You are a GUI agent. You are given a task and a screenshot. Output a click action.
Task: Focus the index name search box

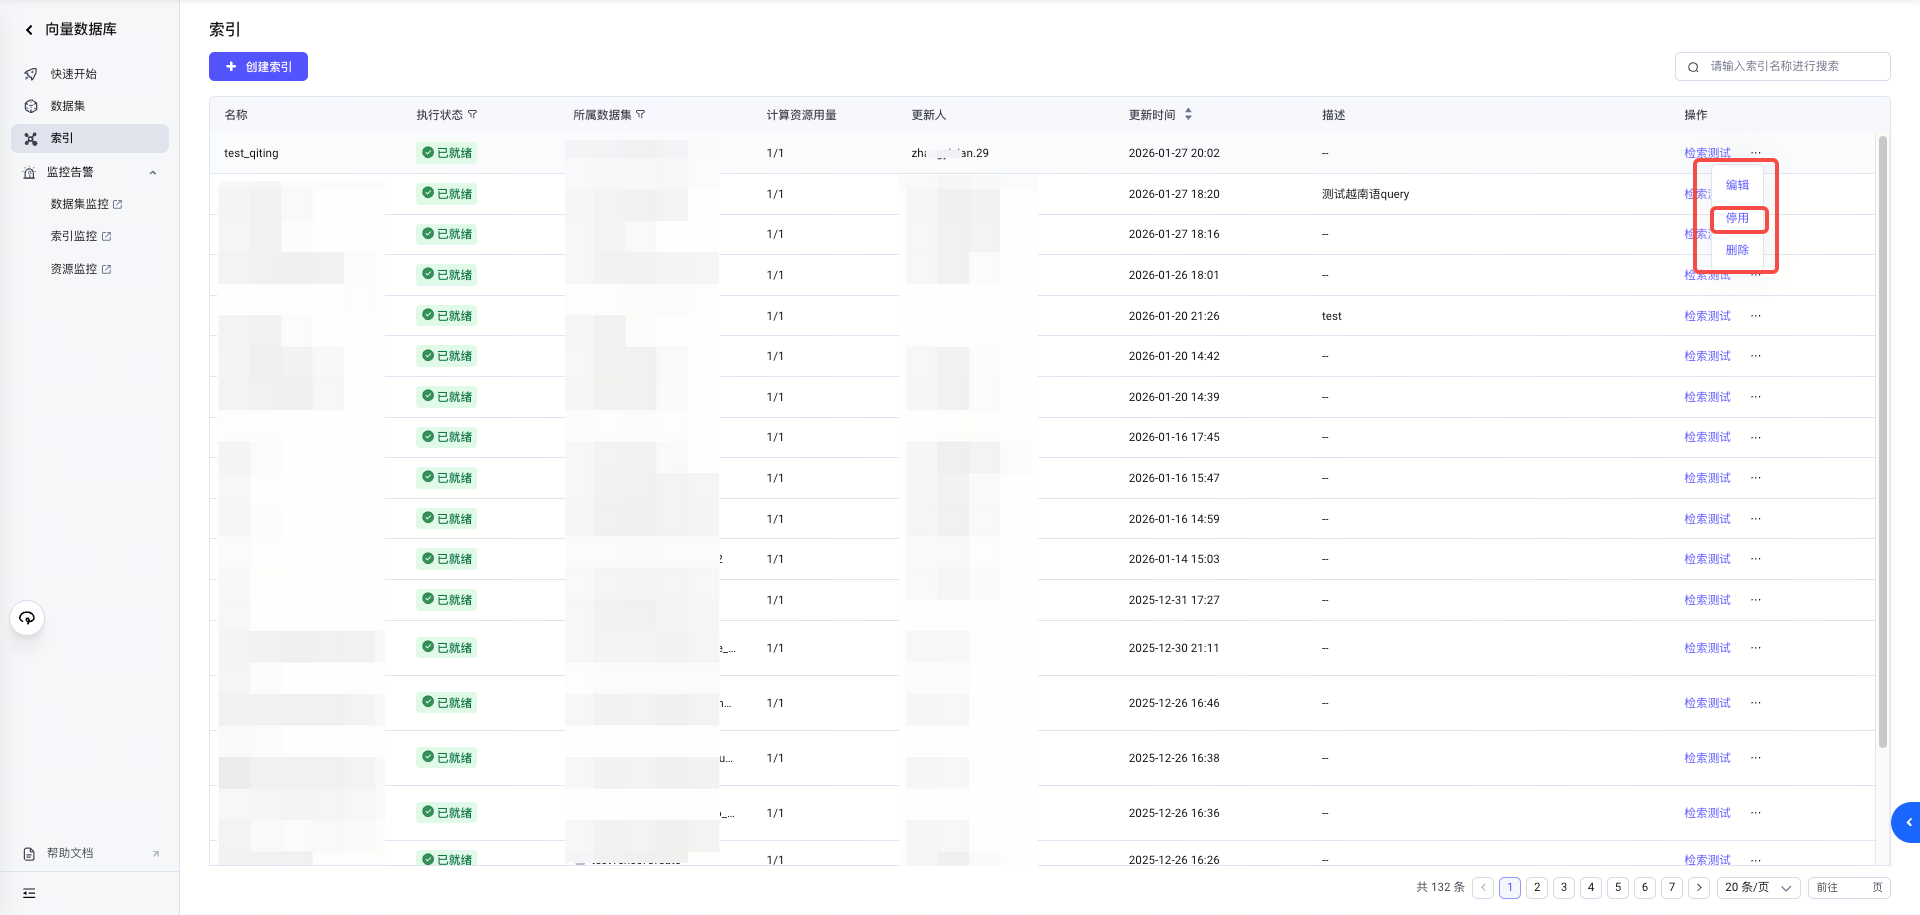pyautogui.click(x=1782, y=66)
